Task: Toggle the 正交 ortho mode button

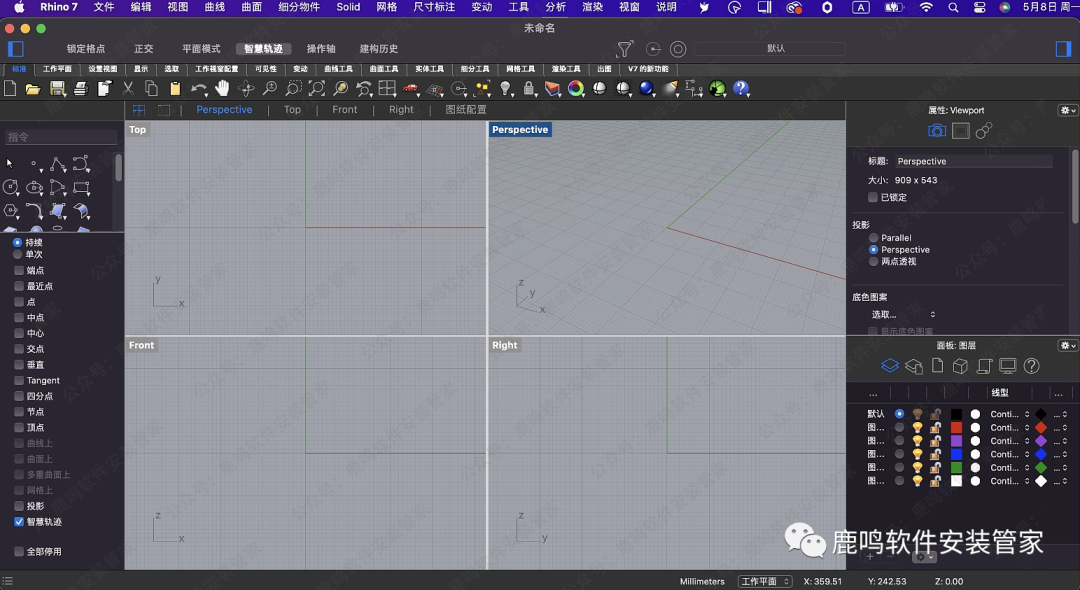Action: pos(144,49)
